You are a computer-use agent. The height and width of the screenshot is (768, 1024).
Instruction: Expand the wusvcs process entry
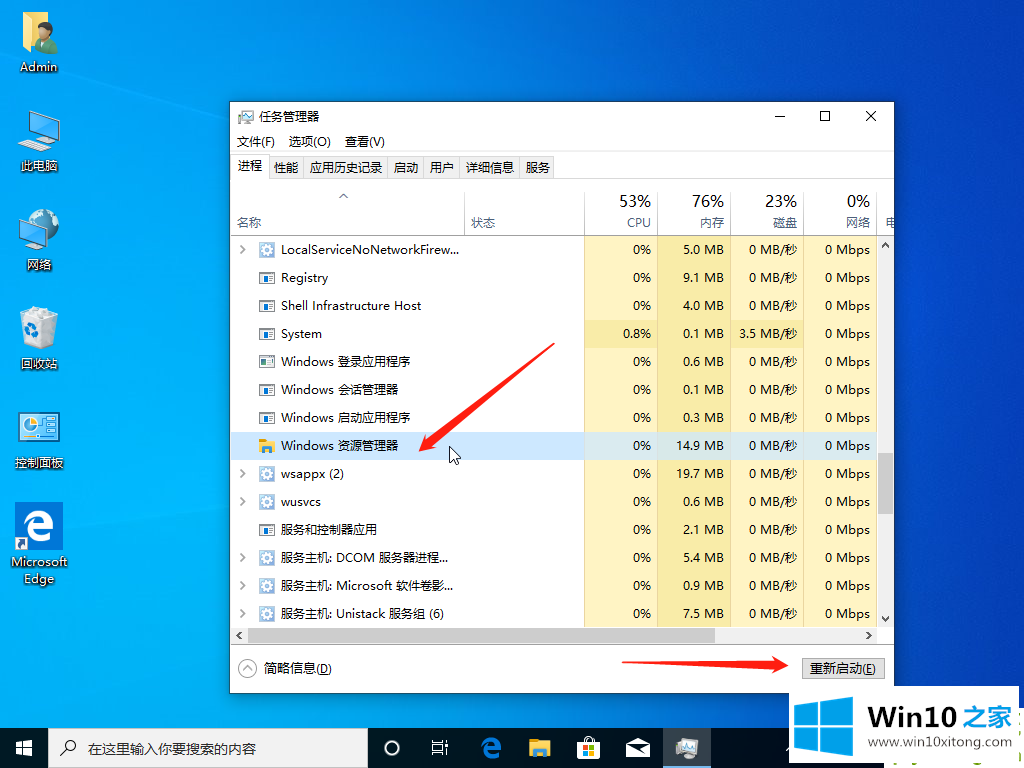tap(243, 501)
